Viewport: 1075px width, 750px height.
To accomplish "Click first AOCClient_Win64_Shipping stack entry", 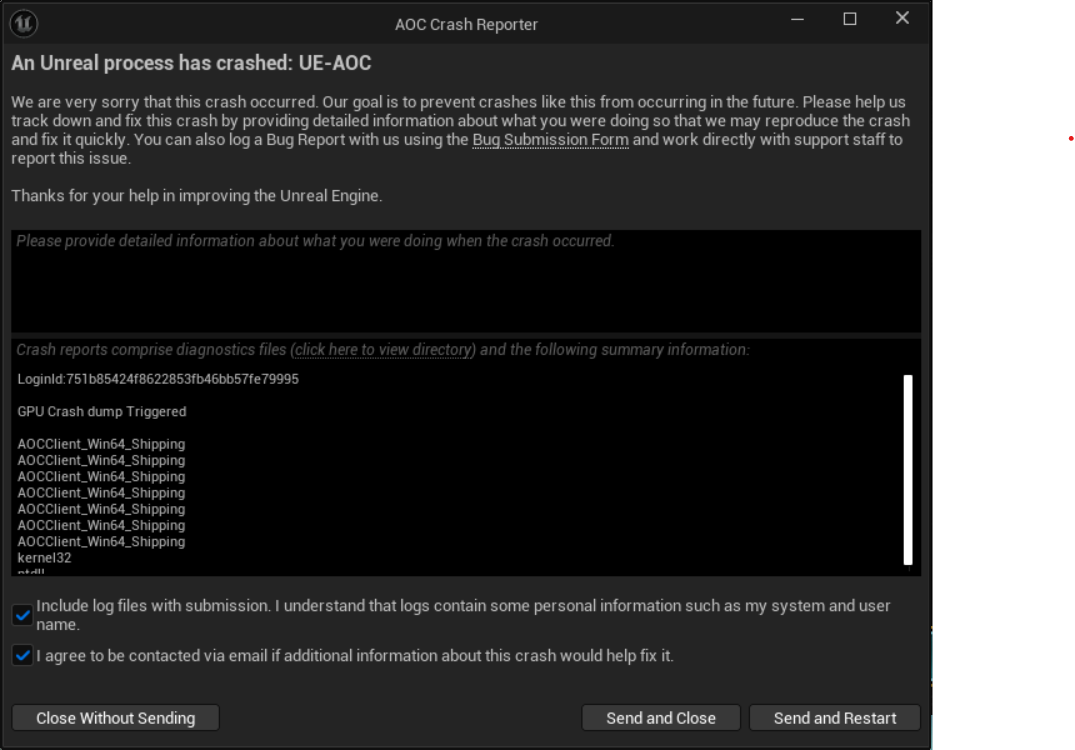I will click(x=101, y=444).
